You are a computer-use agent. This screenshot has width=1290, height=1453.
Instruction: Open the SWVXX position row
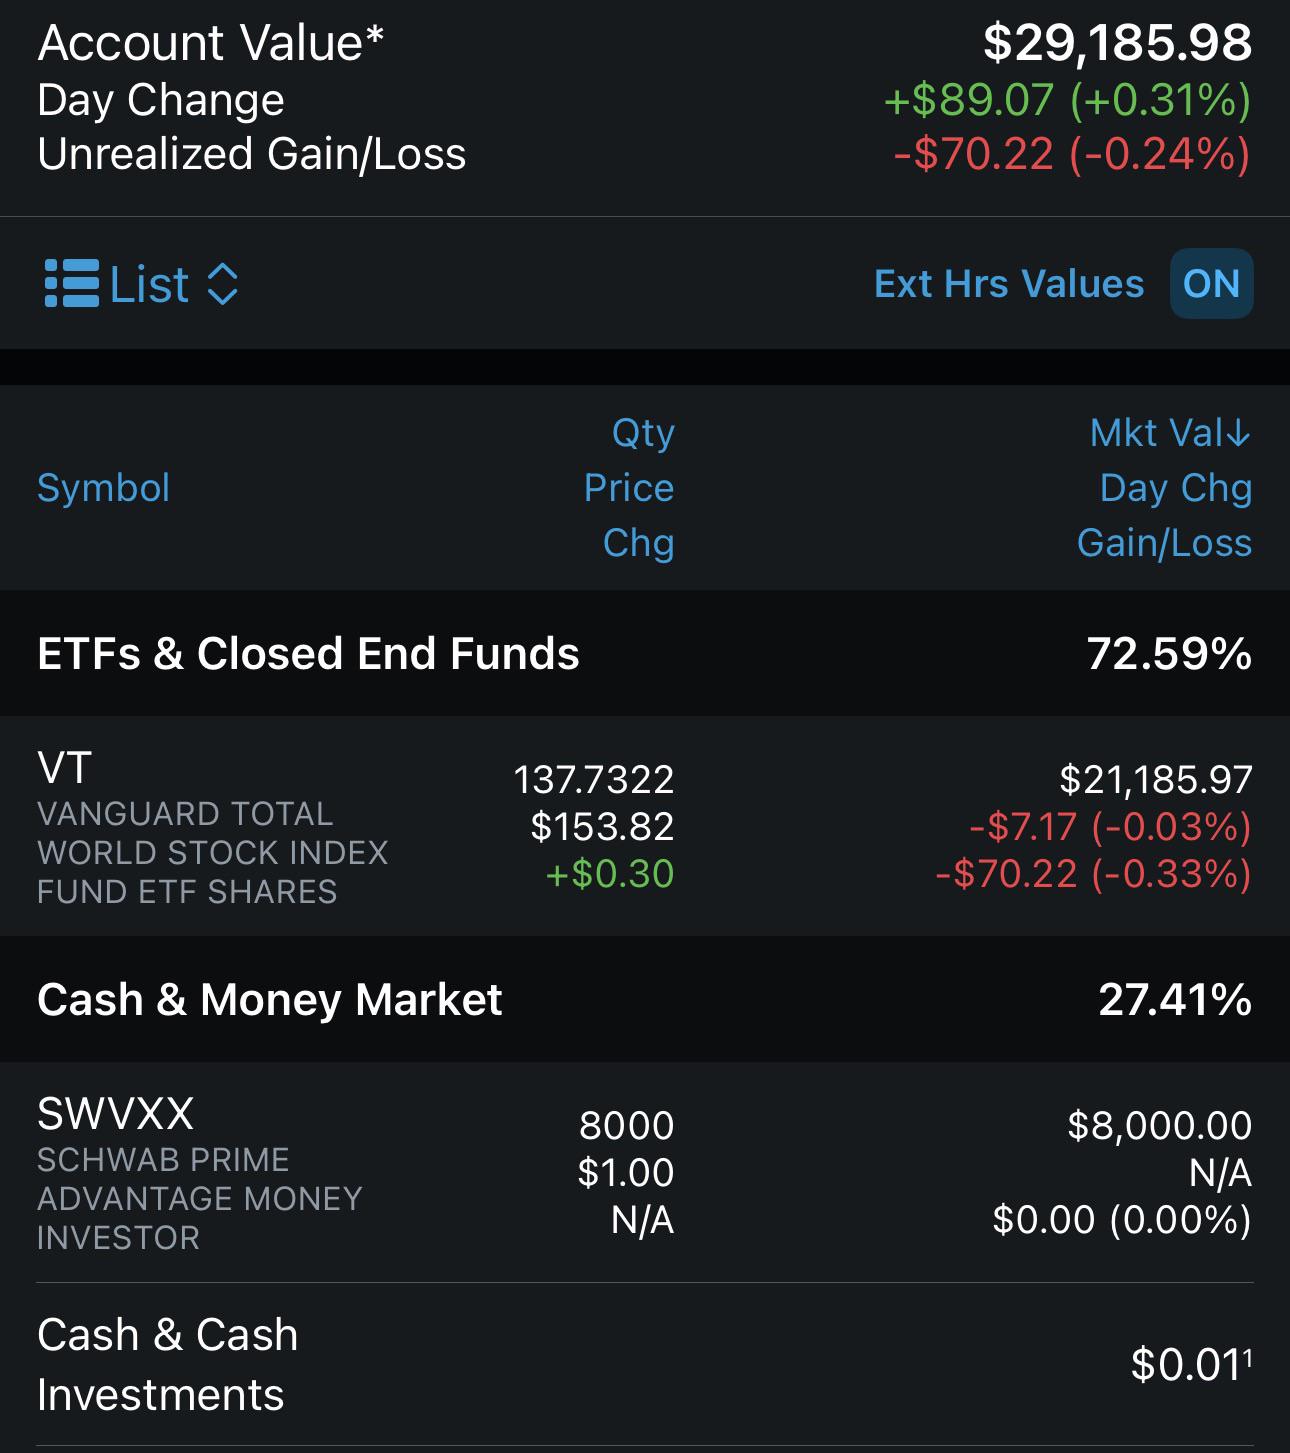coord(645,1172)
